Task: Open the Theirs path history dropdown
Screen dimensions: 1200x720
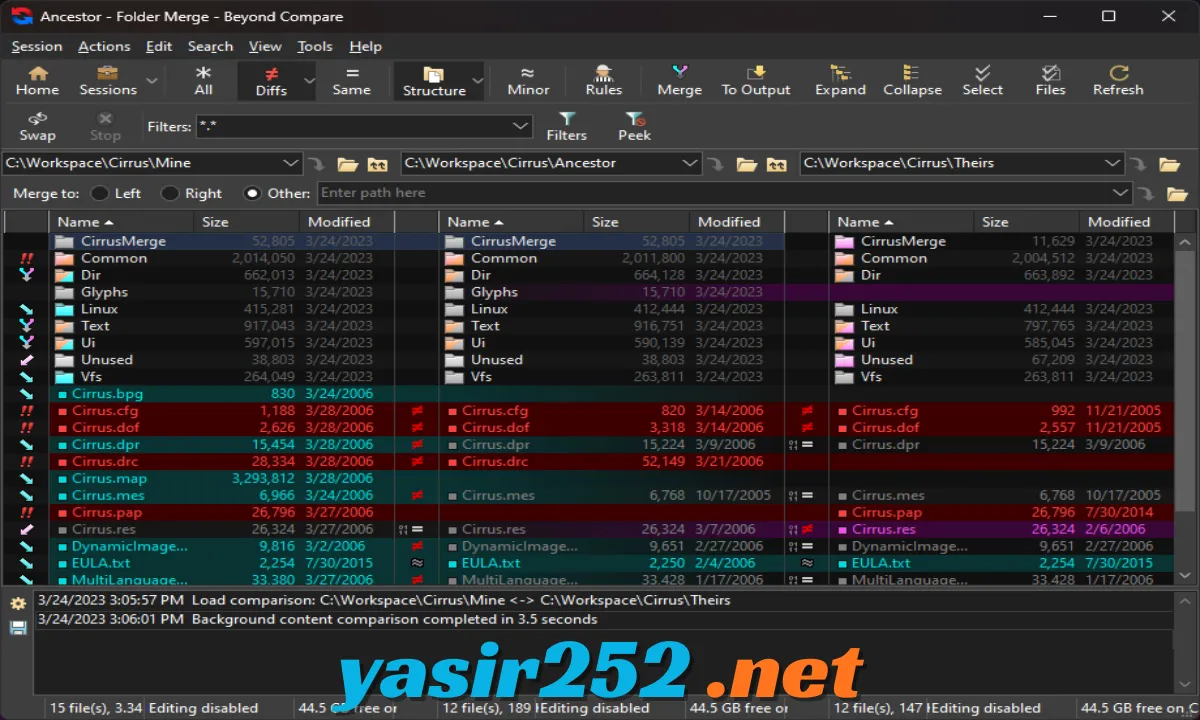Action: [1113, 163]
